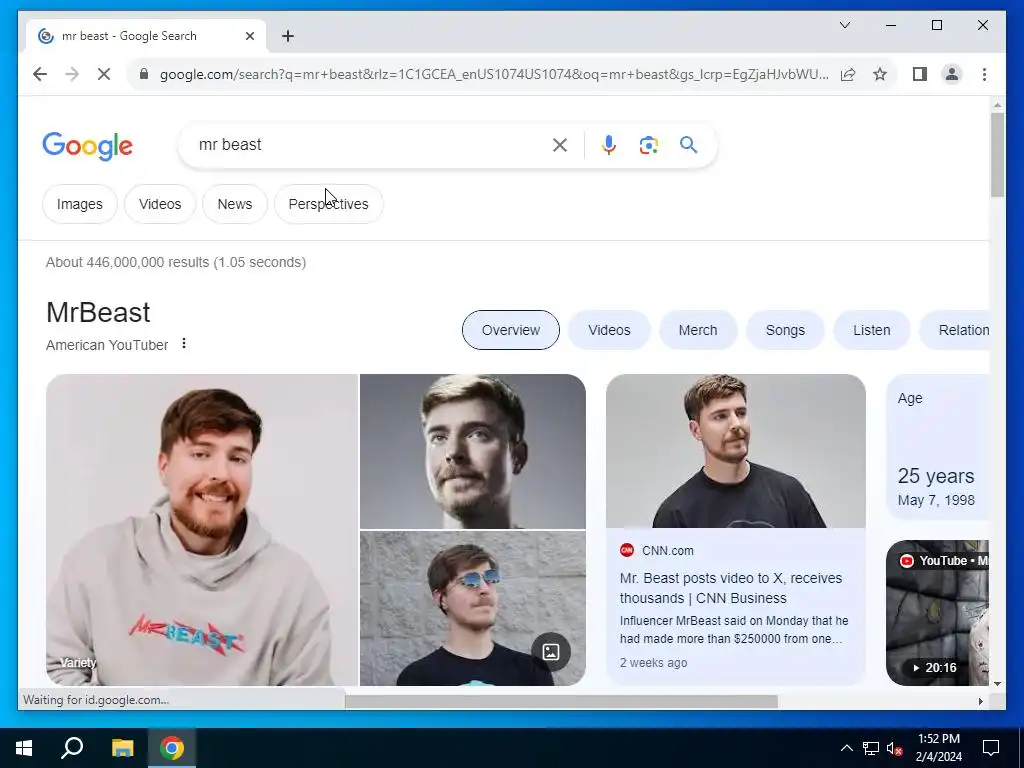Click the page scroll down arrow
The height and width of the screenshot is (768, 1024).
coord(997,684)
